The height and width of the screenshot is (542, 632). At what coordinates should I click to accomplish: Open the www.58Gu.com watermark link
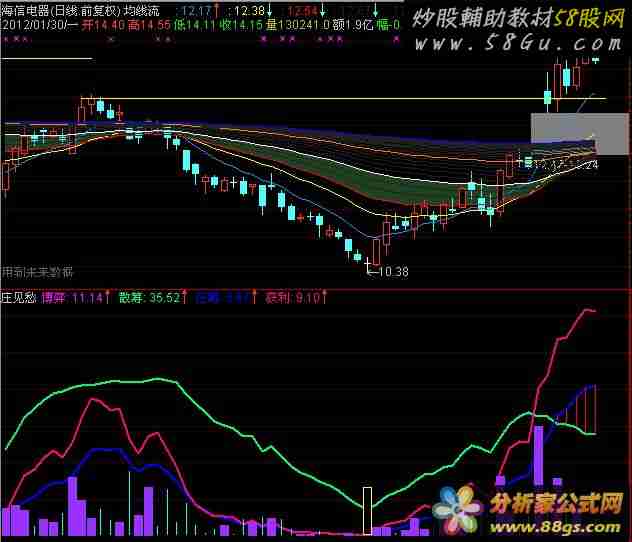coord(518,44)
